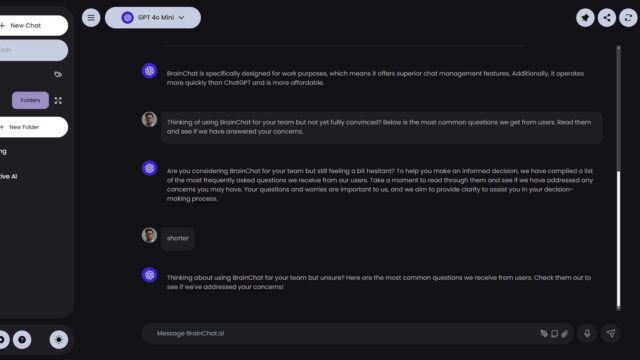Attach a file using the paperclip icon

coord(564,334)
